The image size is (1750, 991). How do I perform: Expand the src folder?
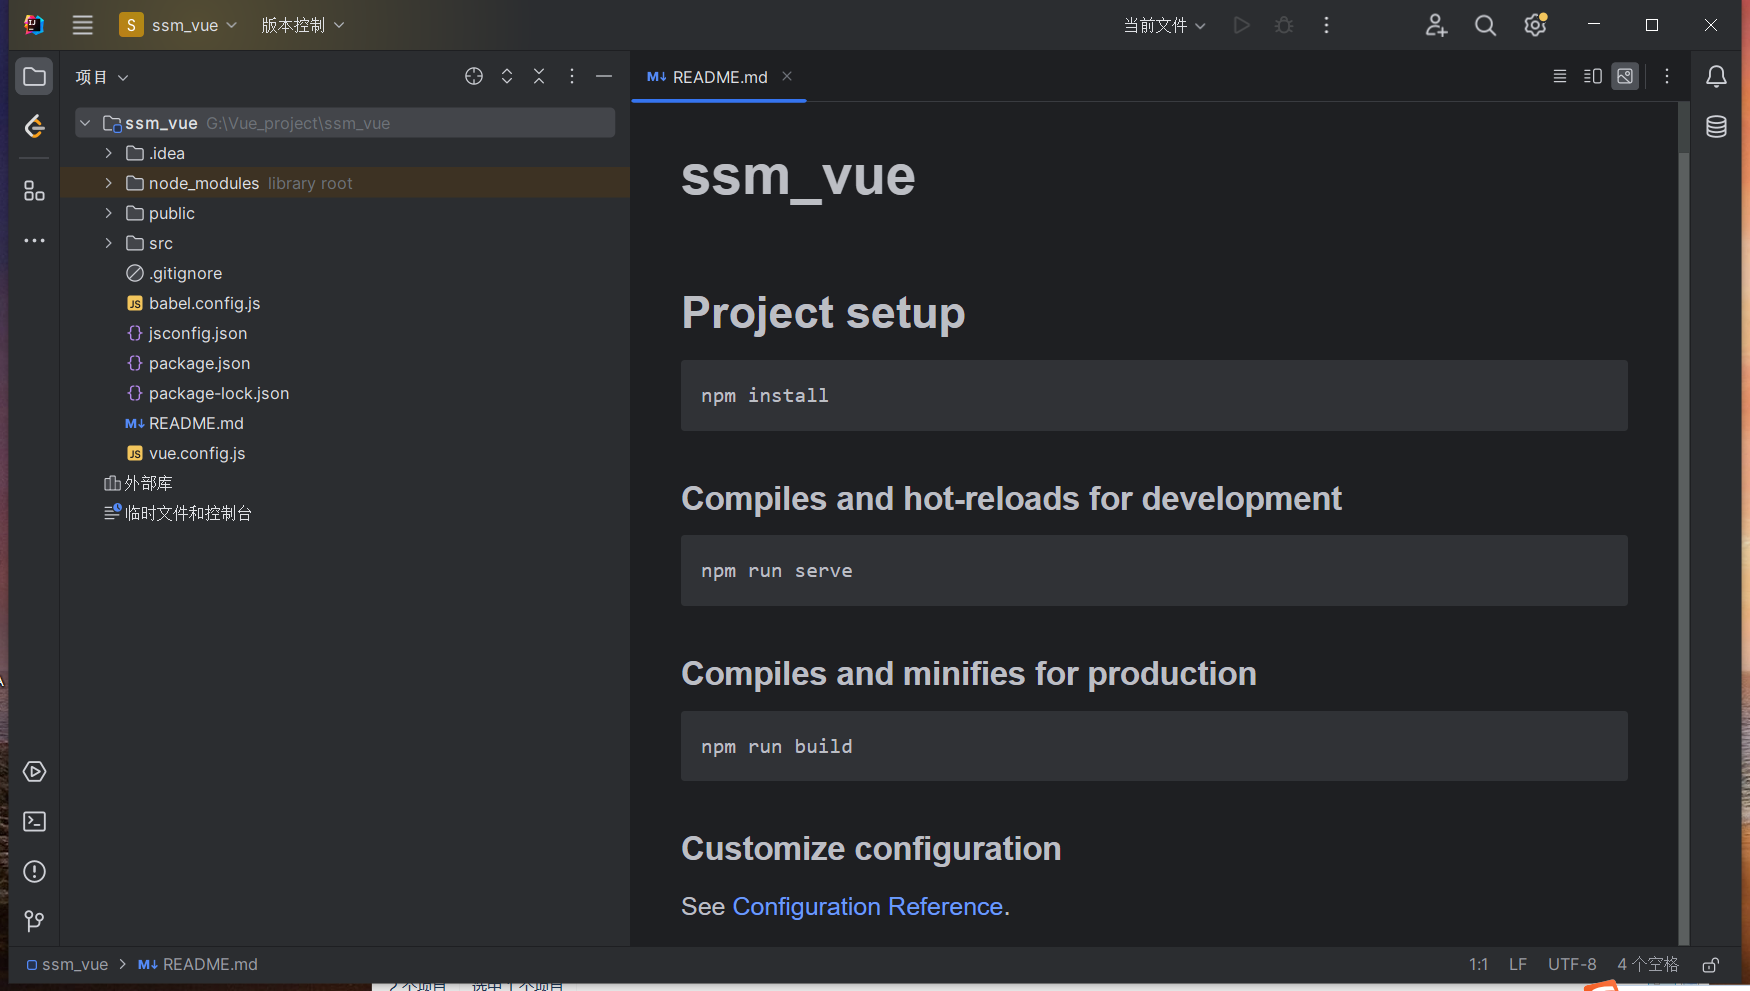coord(109,243)
